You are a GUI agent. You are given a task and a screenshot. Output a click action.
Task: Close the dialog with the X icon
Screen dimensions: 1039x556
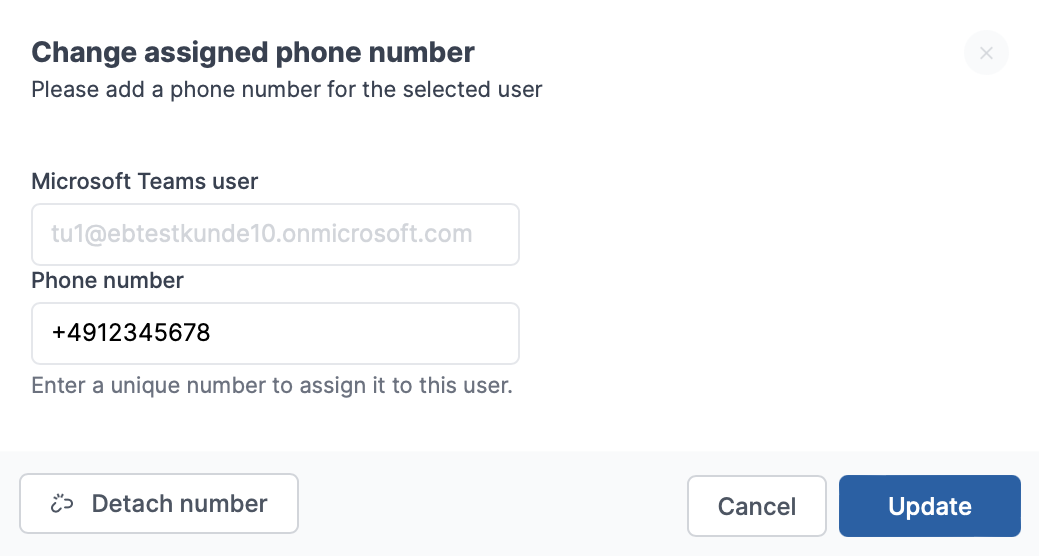[x=986, y=53]
